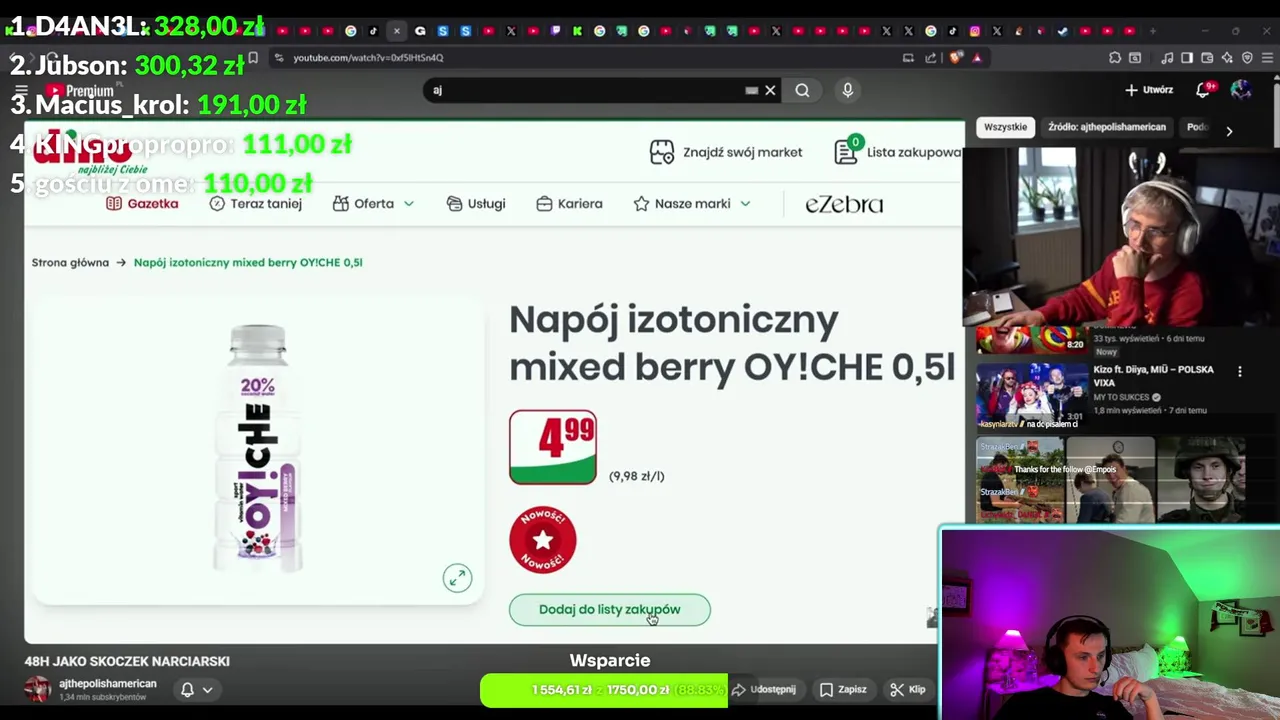Expand the subscription bell chevron dropdown

point(208,689)
